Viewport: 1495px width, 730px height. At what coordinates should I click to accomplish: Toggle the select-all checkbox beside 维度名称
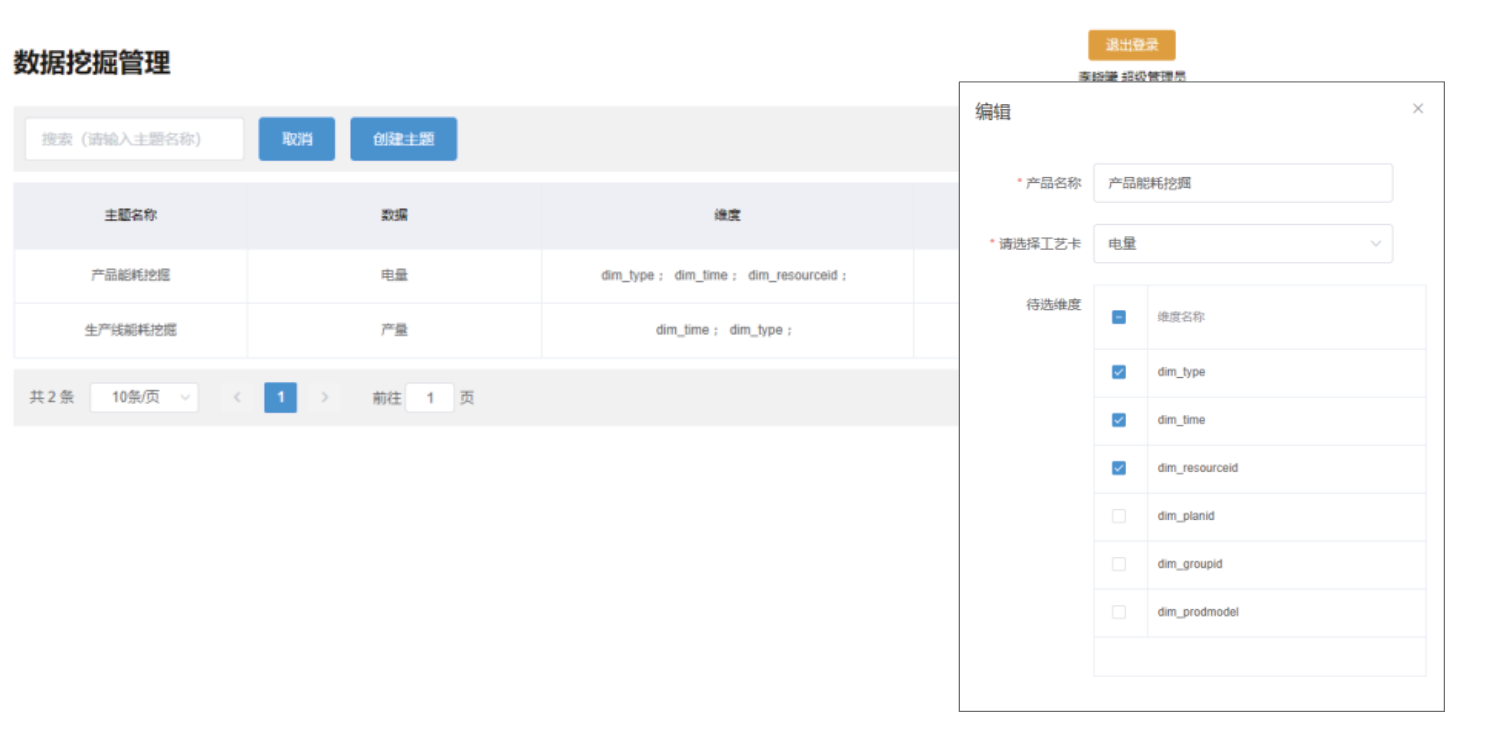tap(1119, 317)
